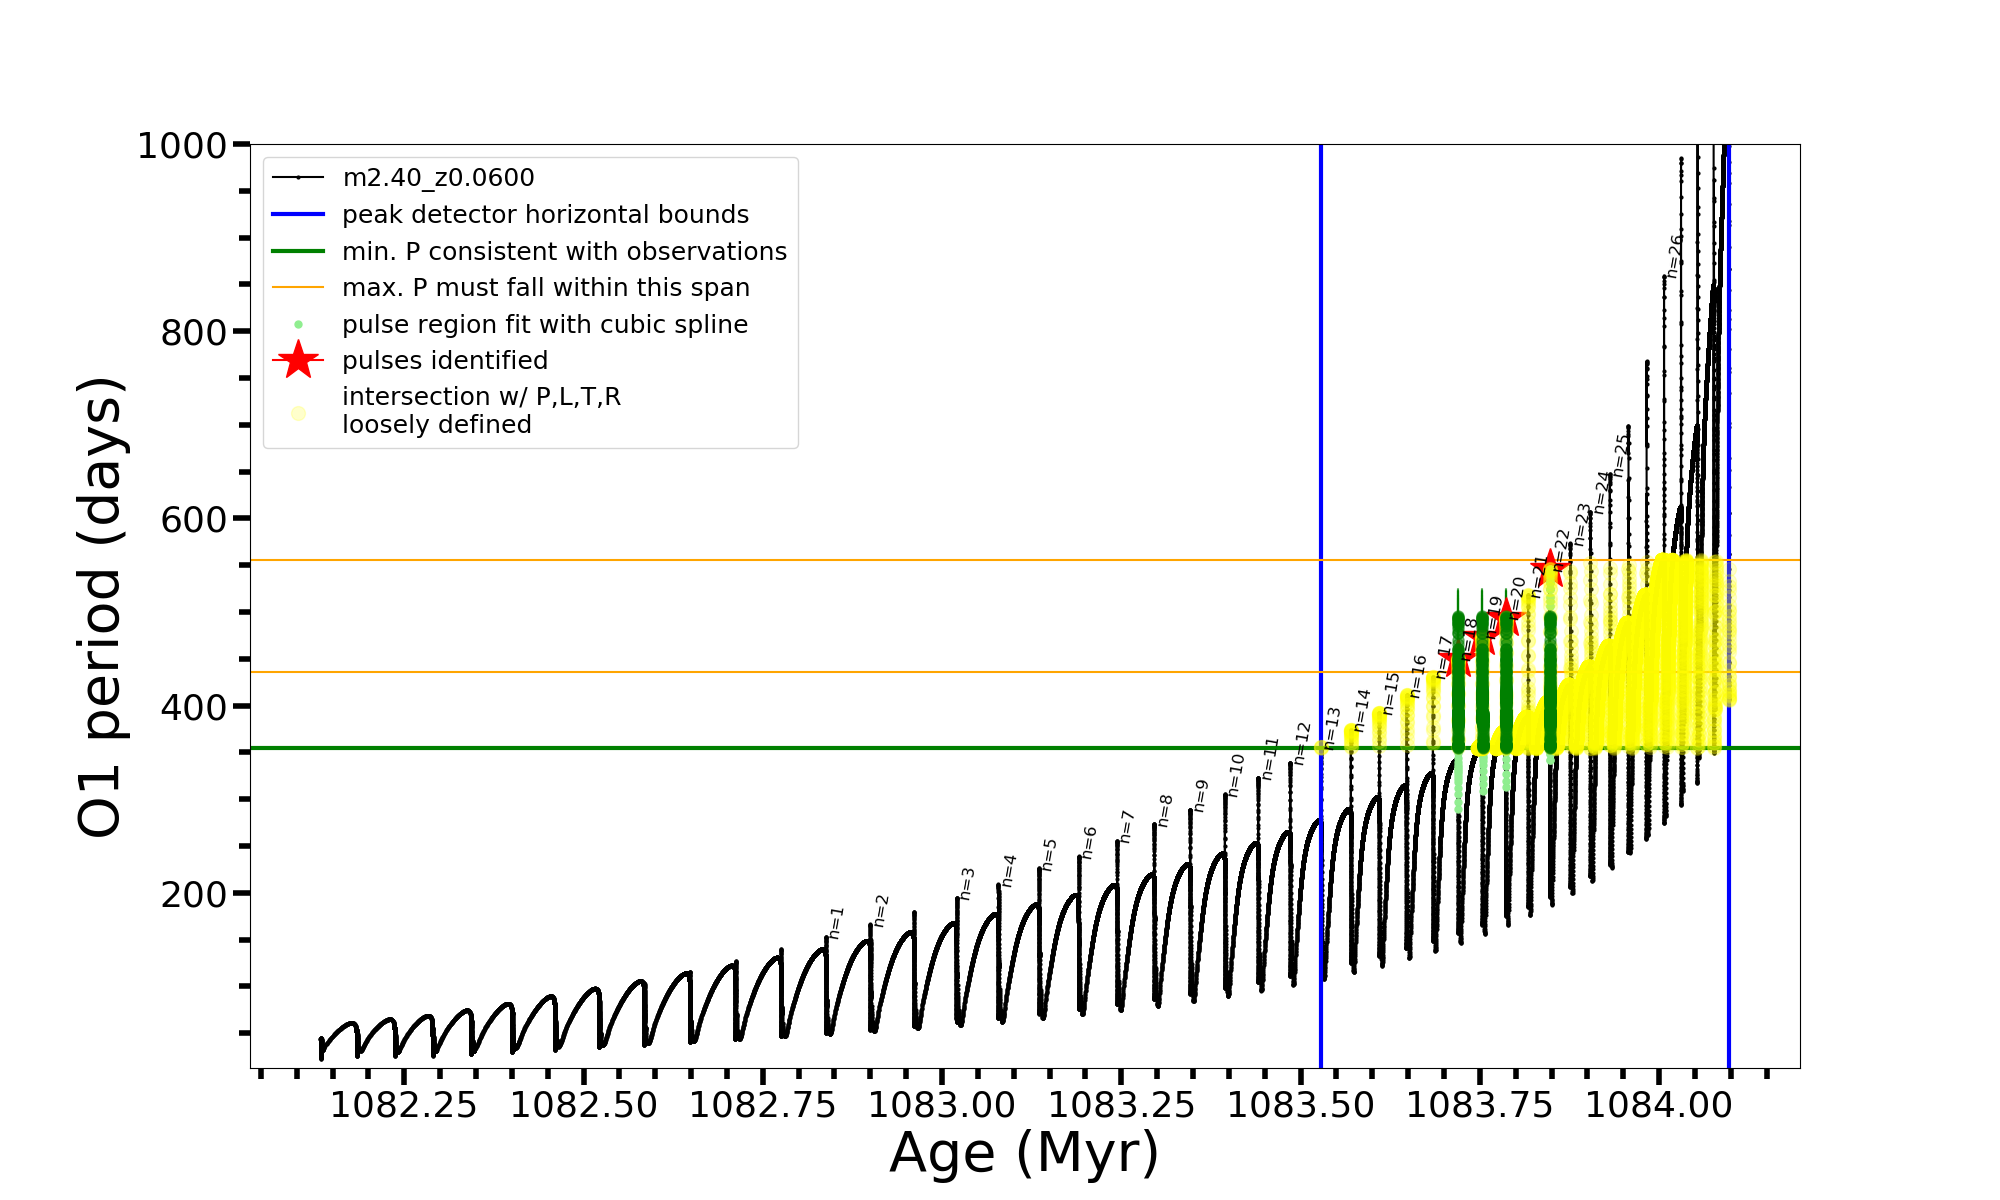Click the 'Age (Myr)' x-axis label
This screenshot has height=1200, width=2000.
(x=1024, y=1152)
